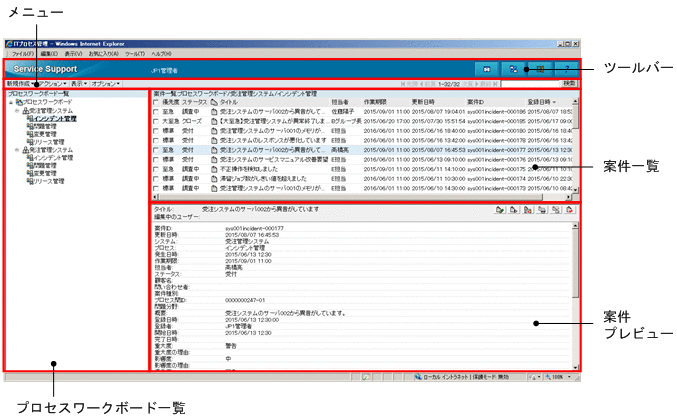Viewport: 677px width, 420px height.
Task: Click the ローカル イントラネット zone status bar icon
Action: 418,377
